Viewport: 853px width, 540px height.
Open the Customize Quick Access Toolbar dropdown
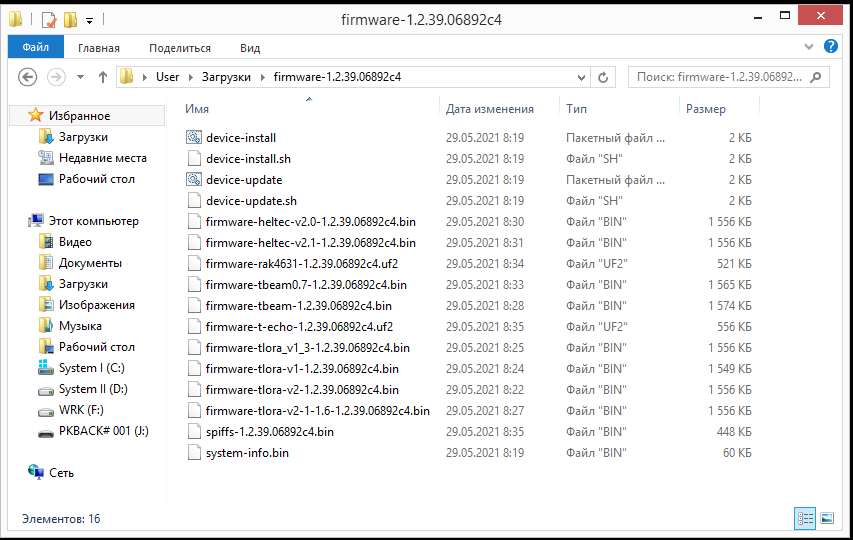tap(89, 21)
